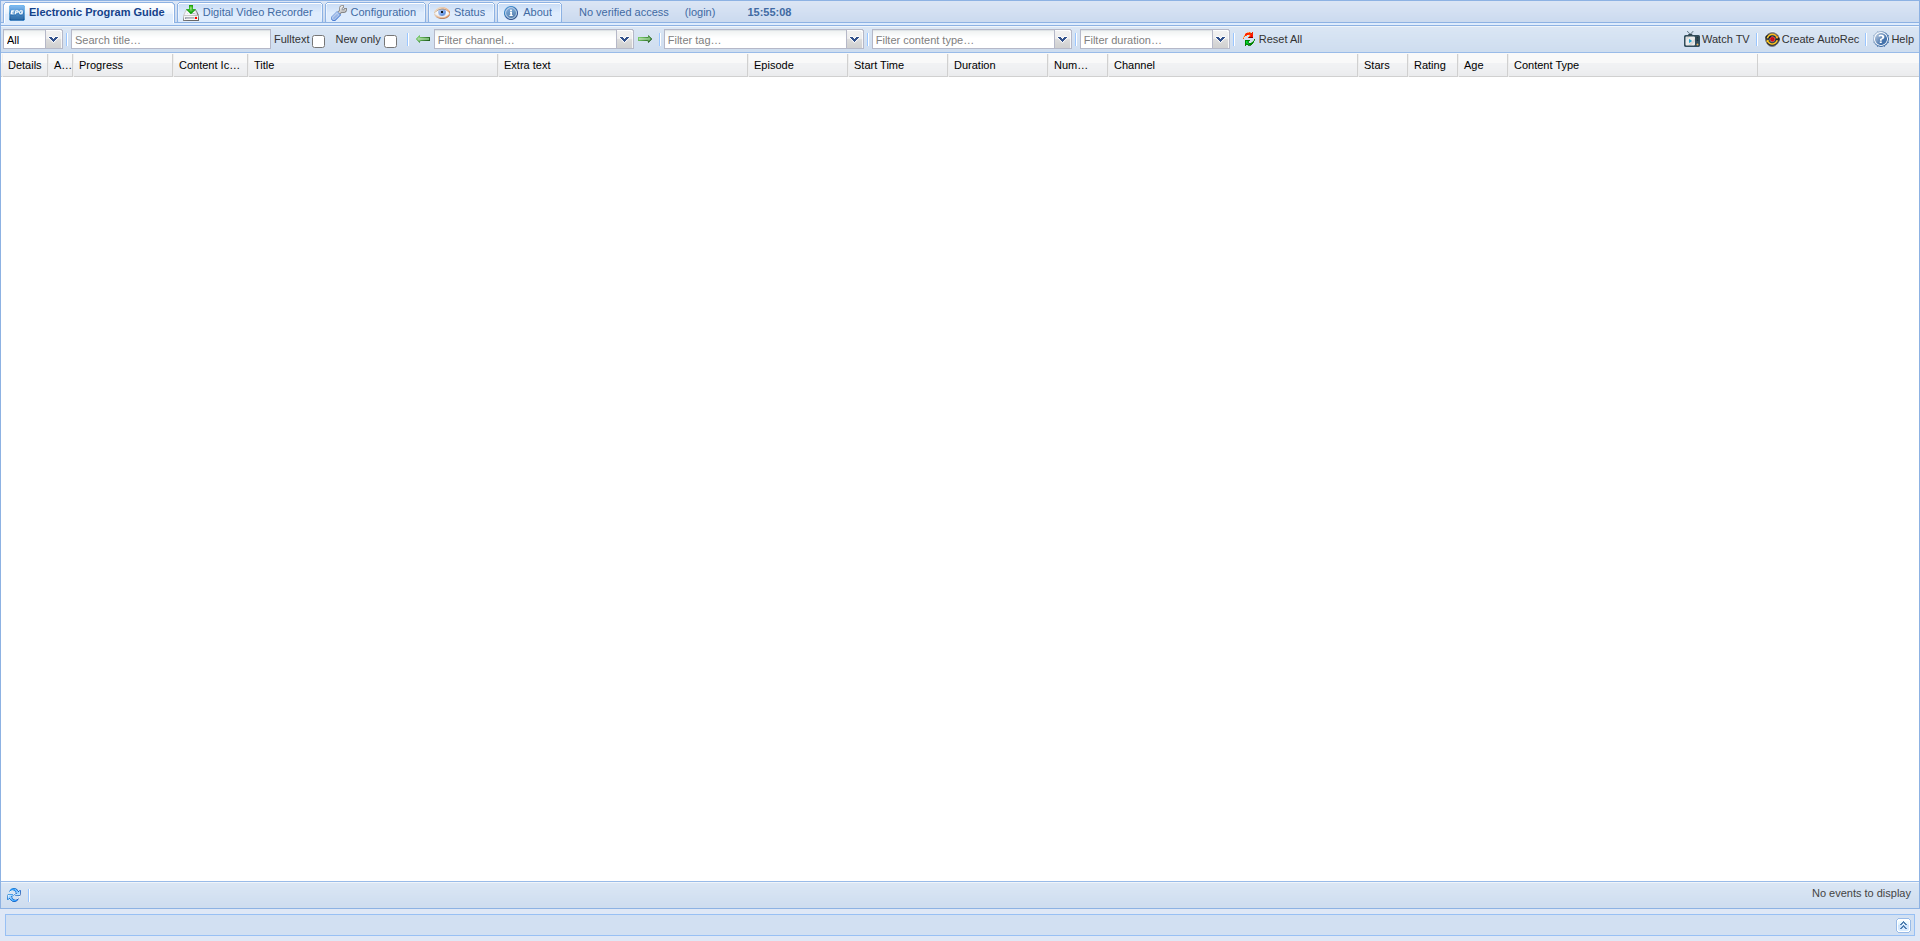
Task: Open the All mode dropdown
Action: click(53, 39)
